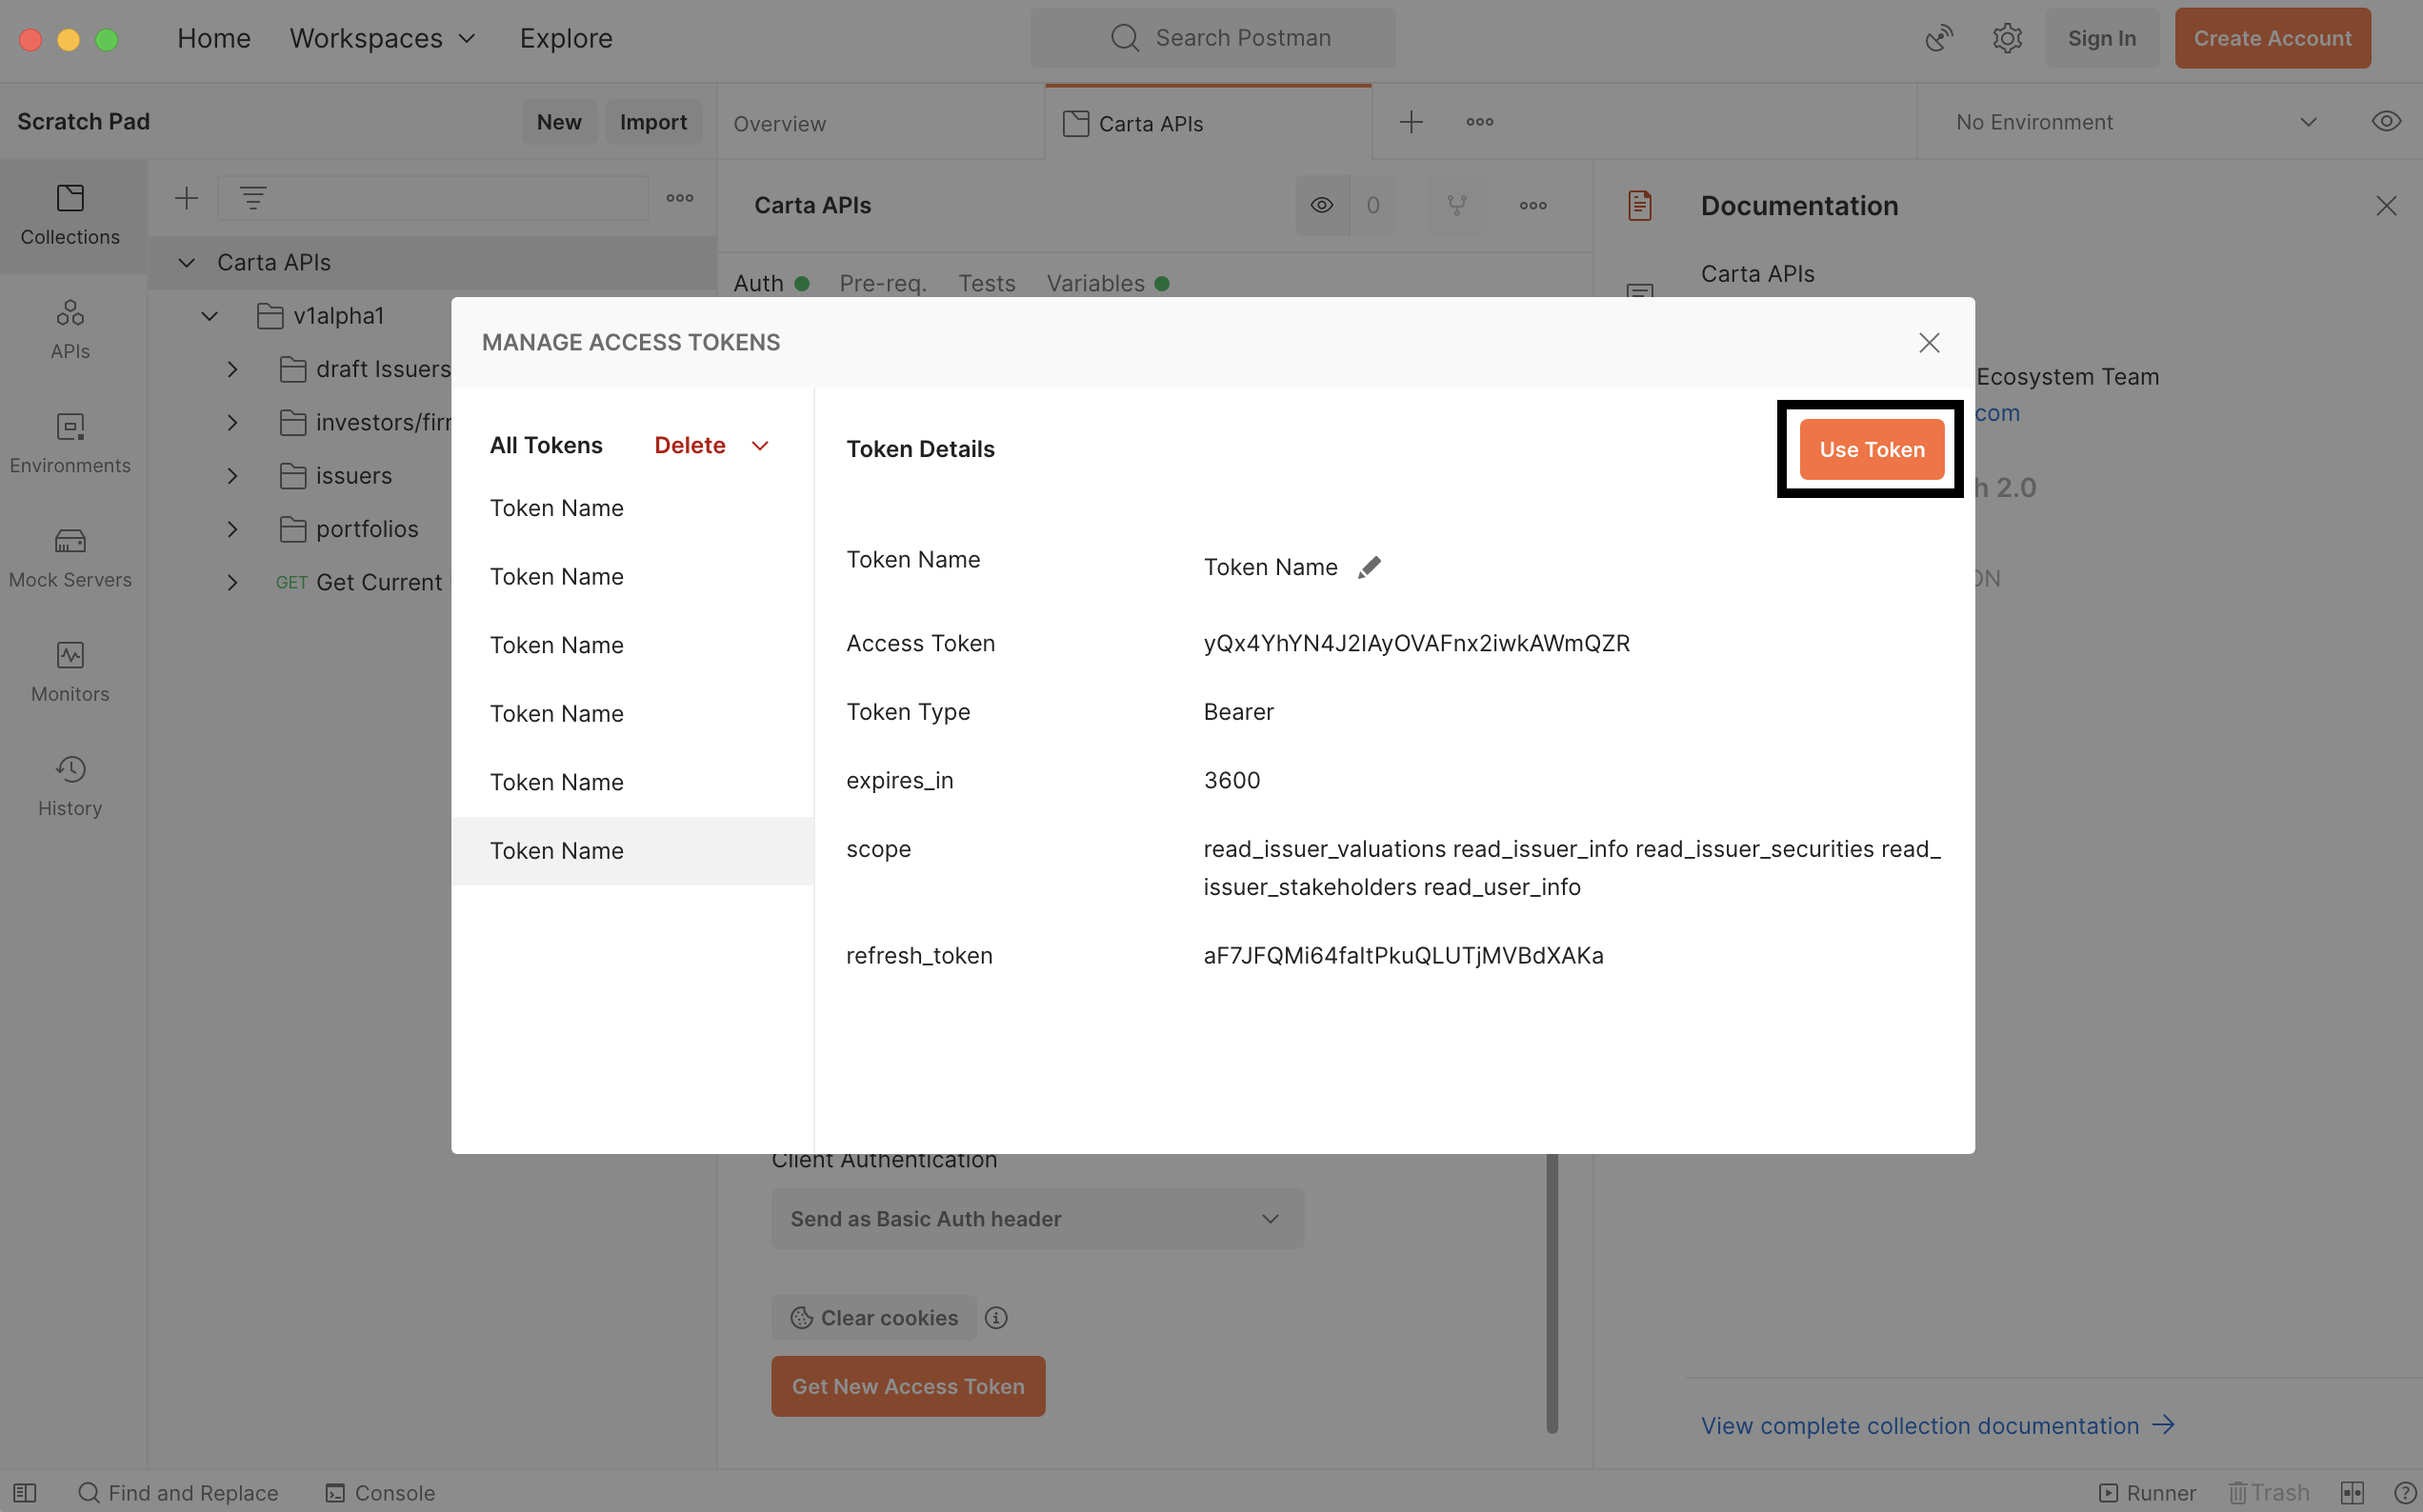
Task: Click the Use Token button
Action: tap(1871, 450)
